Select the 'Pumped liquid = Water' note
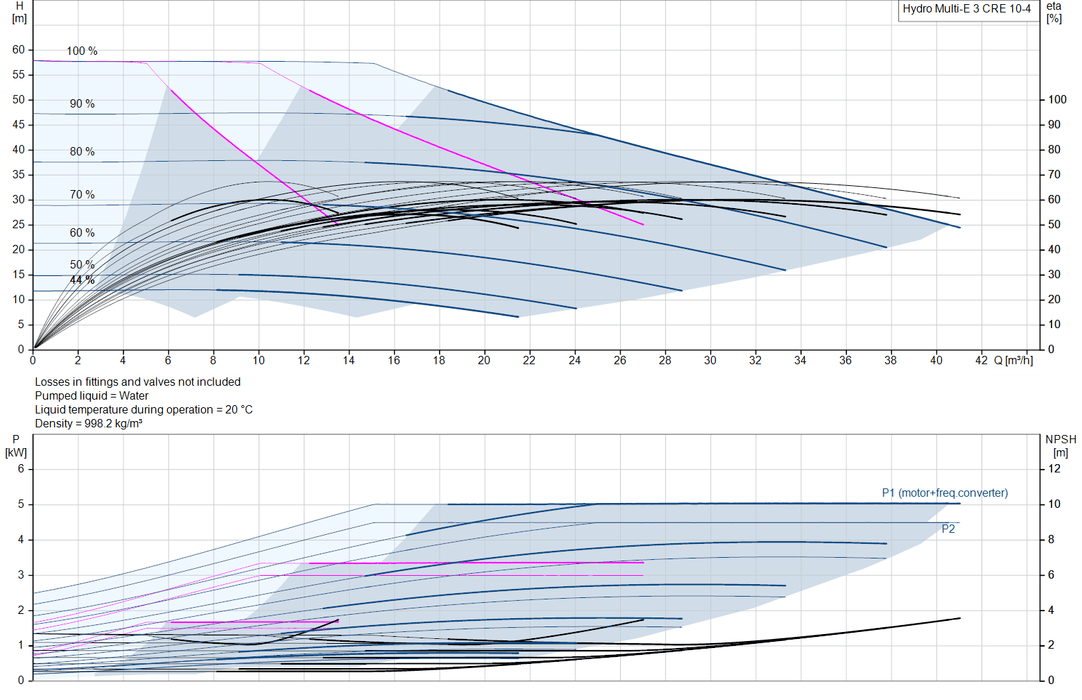The width and height of the screenshot is (1082, 700). tap(91, 396)
